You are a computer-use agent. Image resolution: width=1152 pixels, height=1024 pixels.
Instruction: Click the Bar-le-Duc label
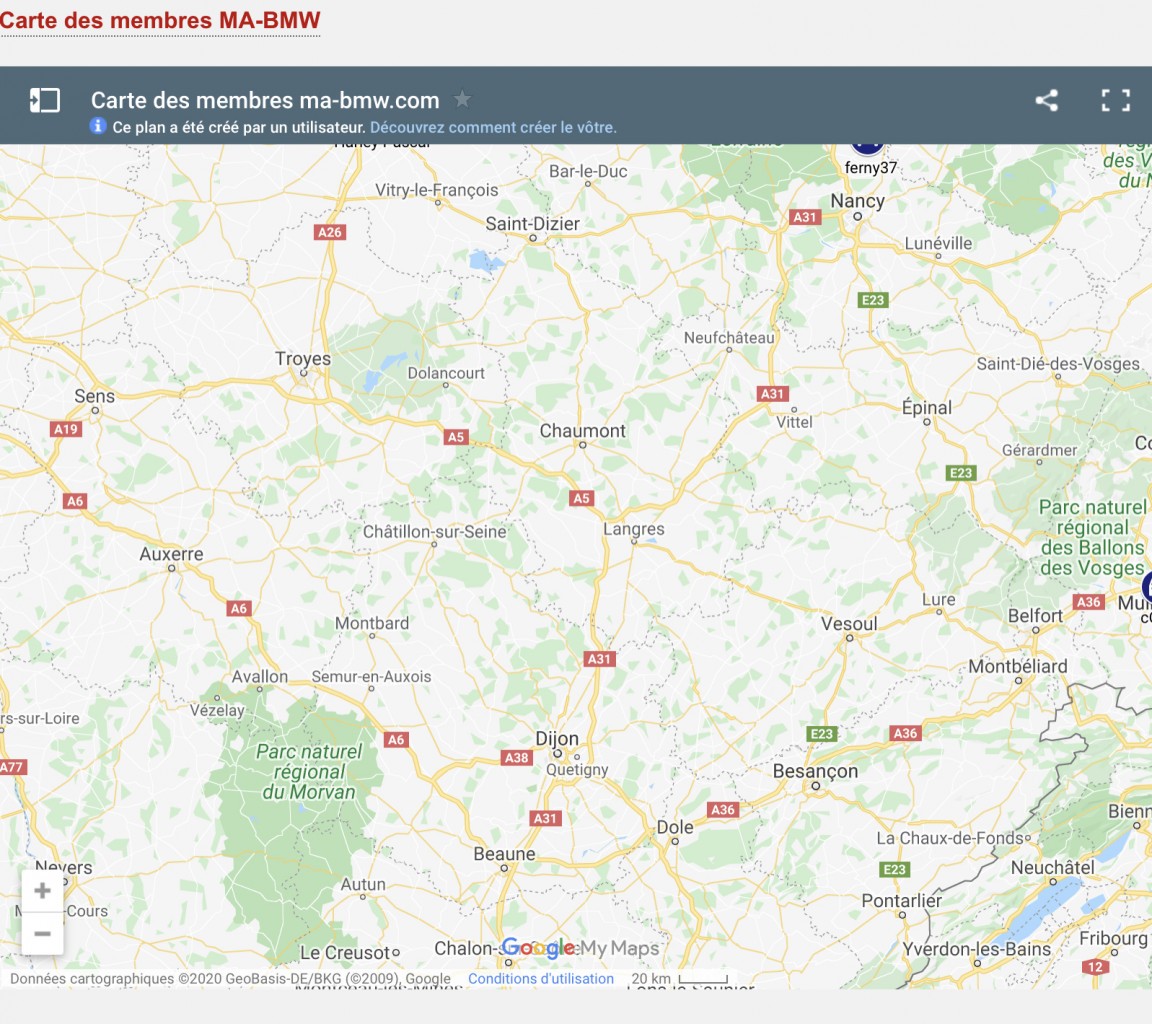point(588,171)
